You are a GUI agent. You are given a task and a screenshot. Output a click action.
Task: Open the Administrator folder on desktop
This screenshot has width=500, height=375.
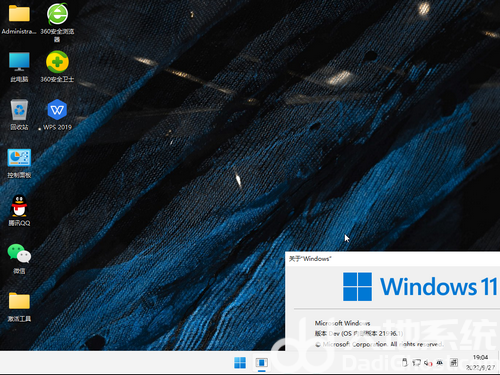(19, 19)
